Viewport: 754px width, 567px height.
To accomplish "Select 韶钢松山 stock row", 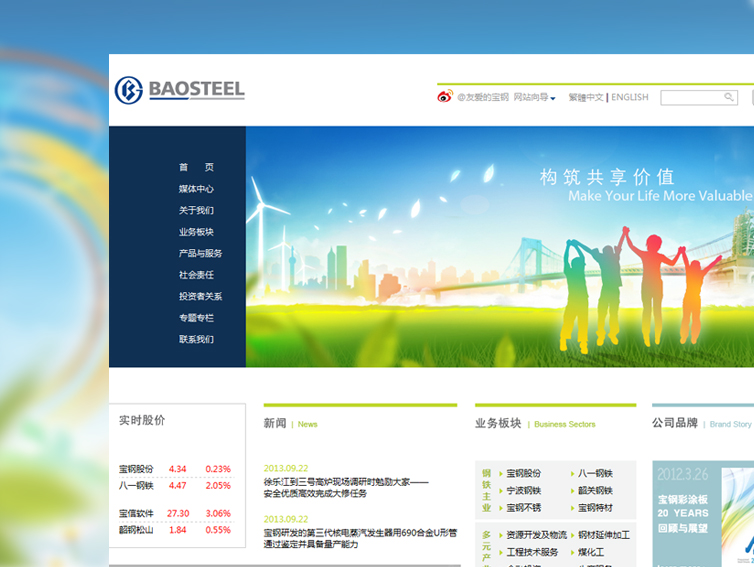I will [175, 529].
